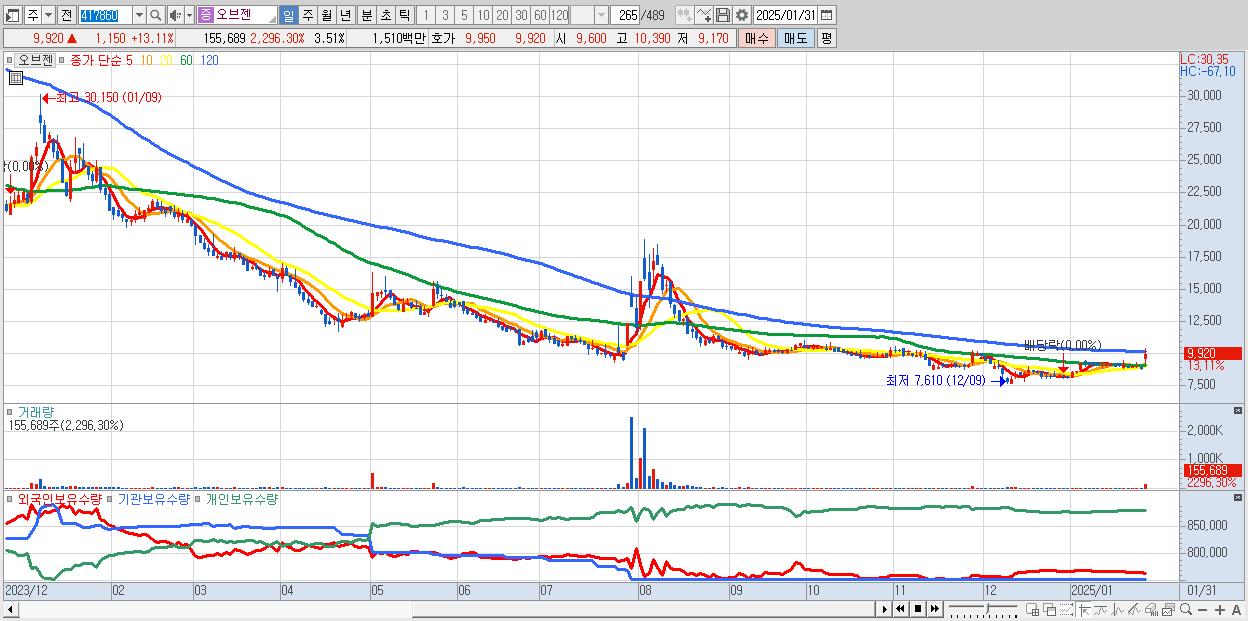
Task: Click the window grid layout icon
Action: pos(1033,609)
